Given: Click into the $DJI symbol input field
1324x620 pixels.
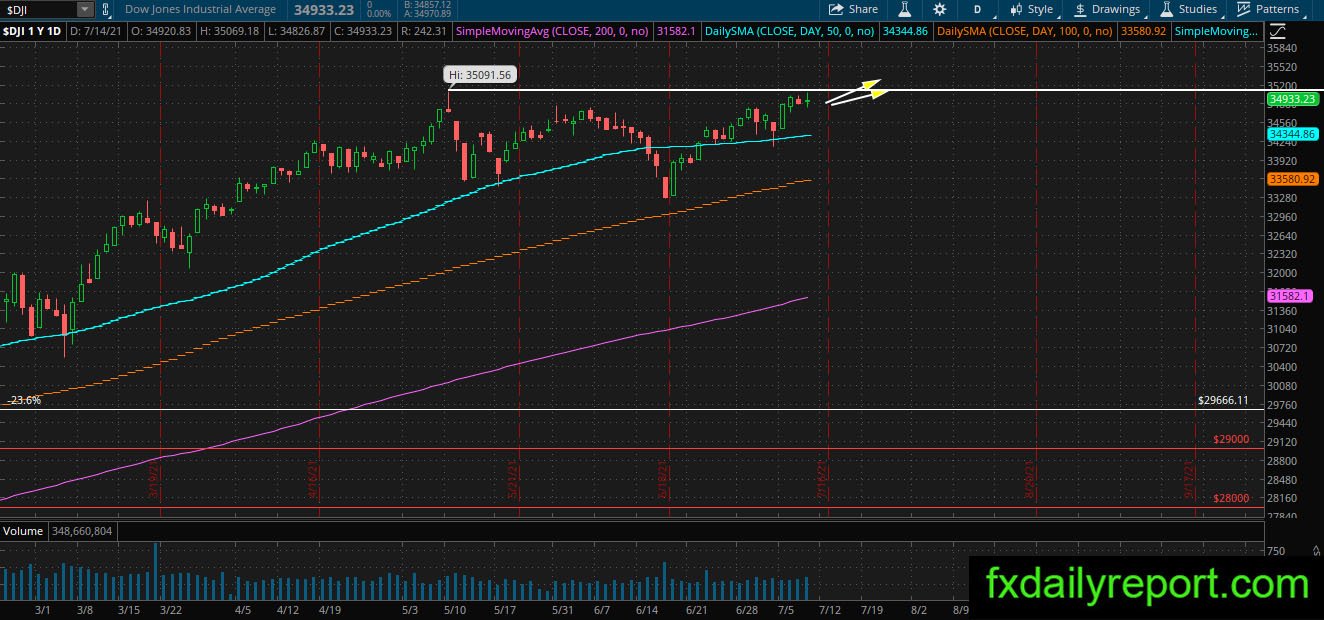Looking at the screenshot, I should point(39,9).
